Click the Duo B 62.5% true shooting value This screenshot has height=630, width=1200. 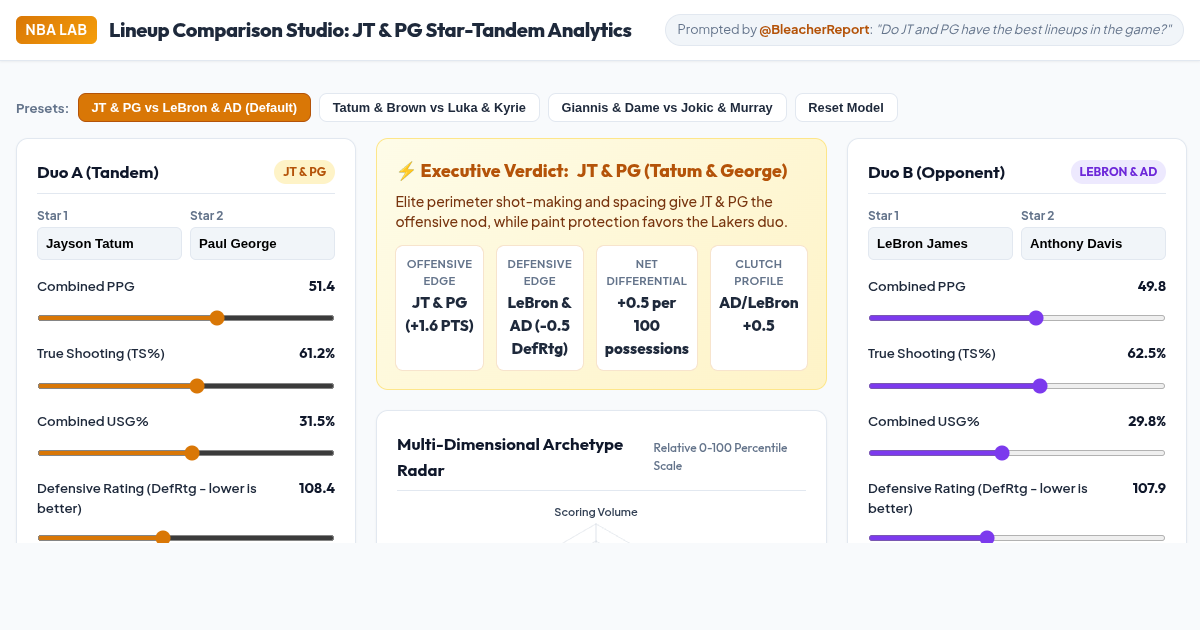(1147, 353)
